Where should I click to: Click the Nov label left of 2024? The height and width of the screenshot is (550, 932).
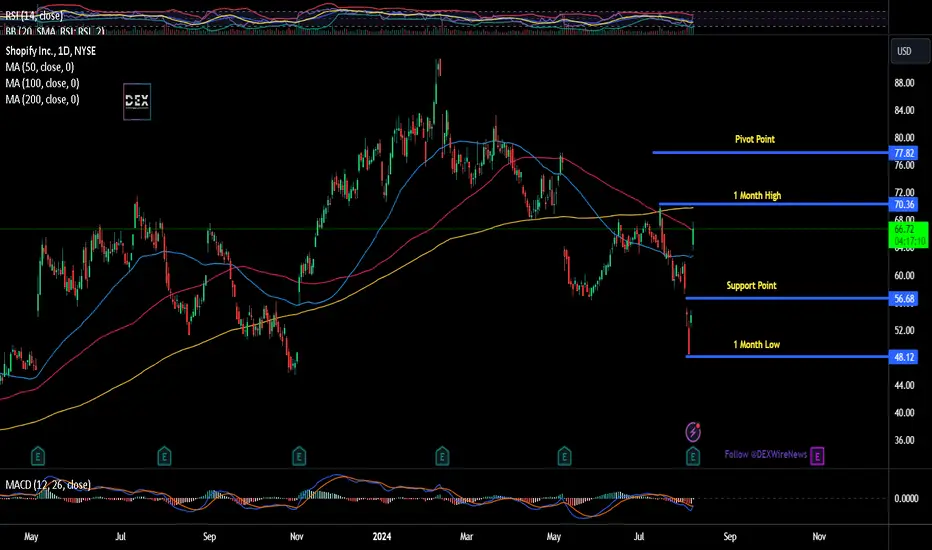point(297,536)
